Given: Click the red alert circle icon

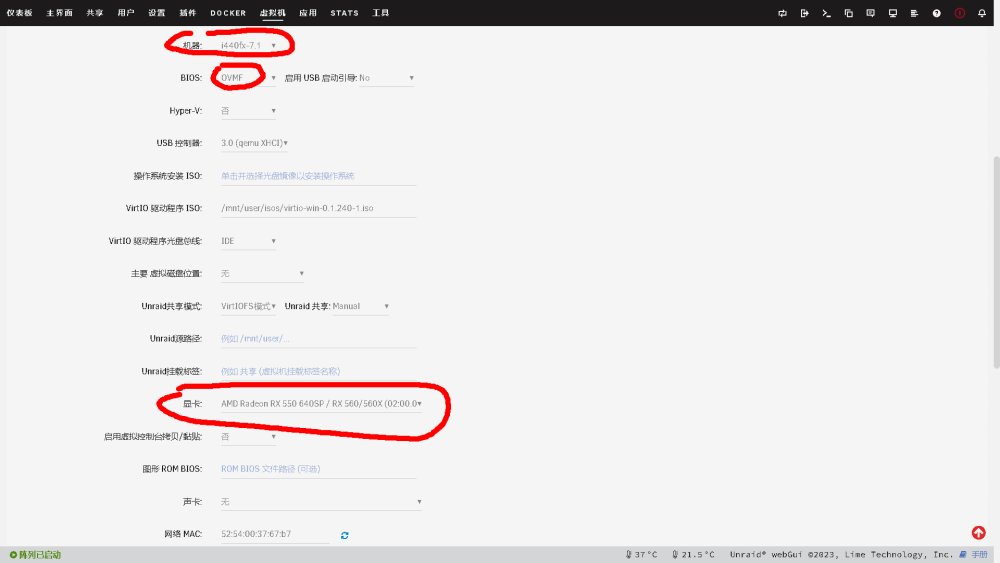Looking at the screenshot, I should 959,13.
